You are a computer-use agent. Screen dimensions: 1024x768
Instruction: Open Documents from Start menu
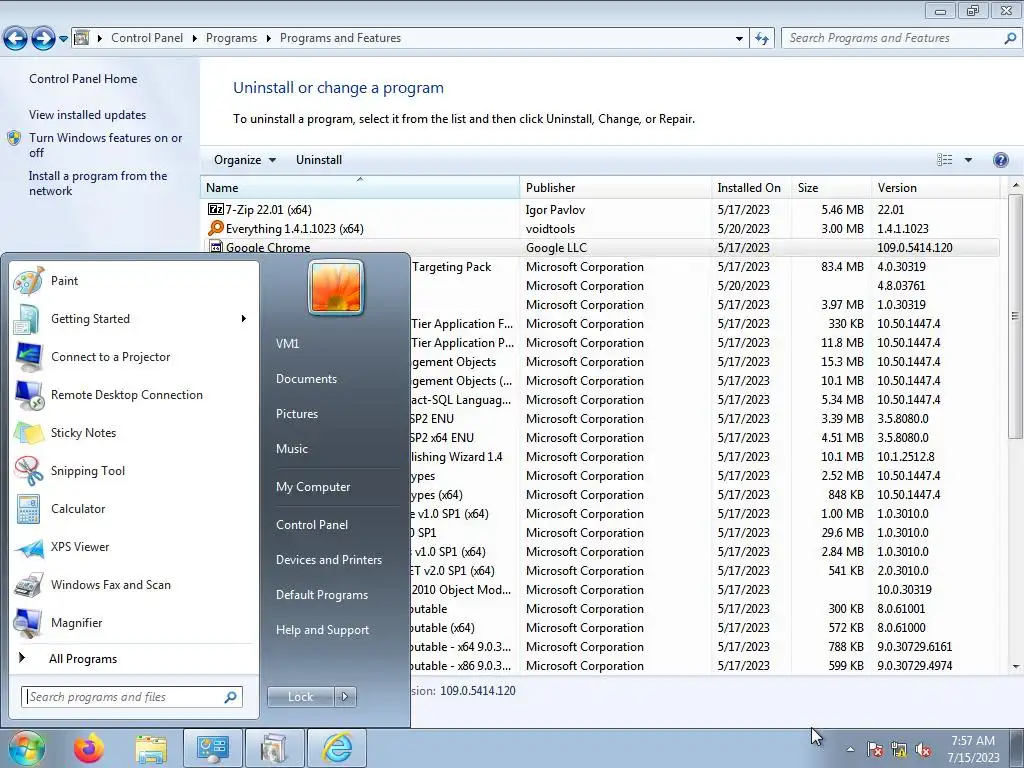(x=306, y=379)
